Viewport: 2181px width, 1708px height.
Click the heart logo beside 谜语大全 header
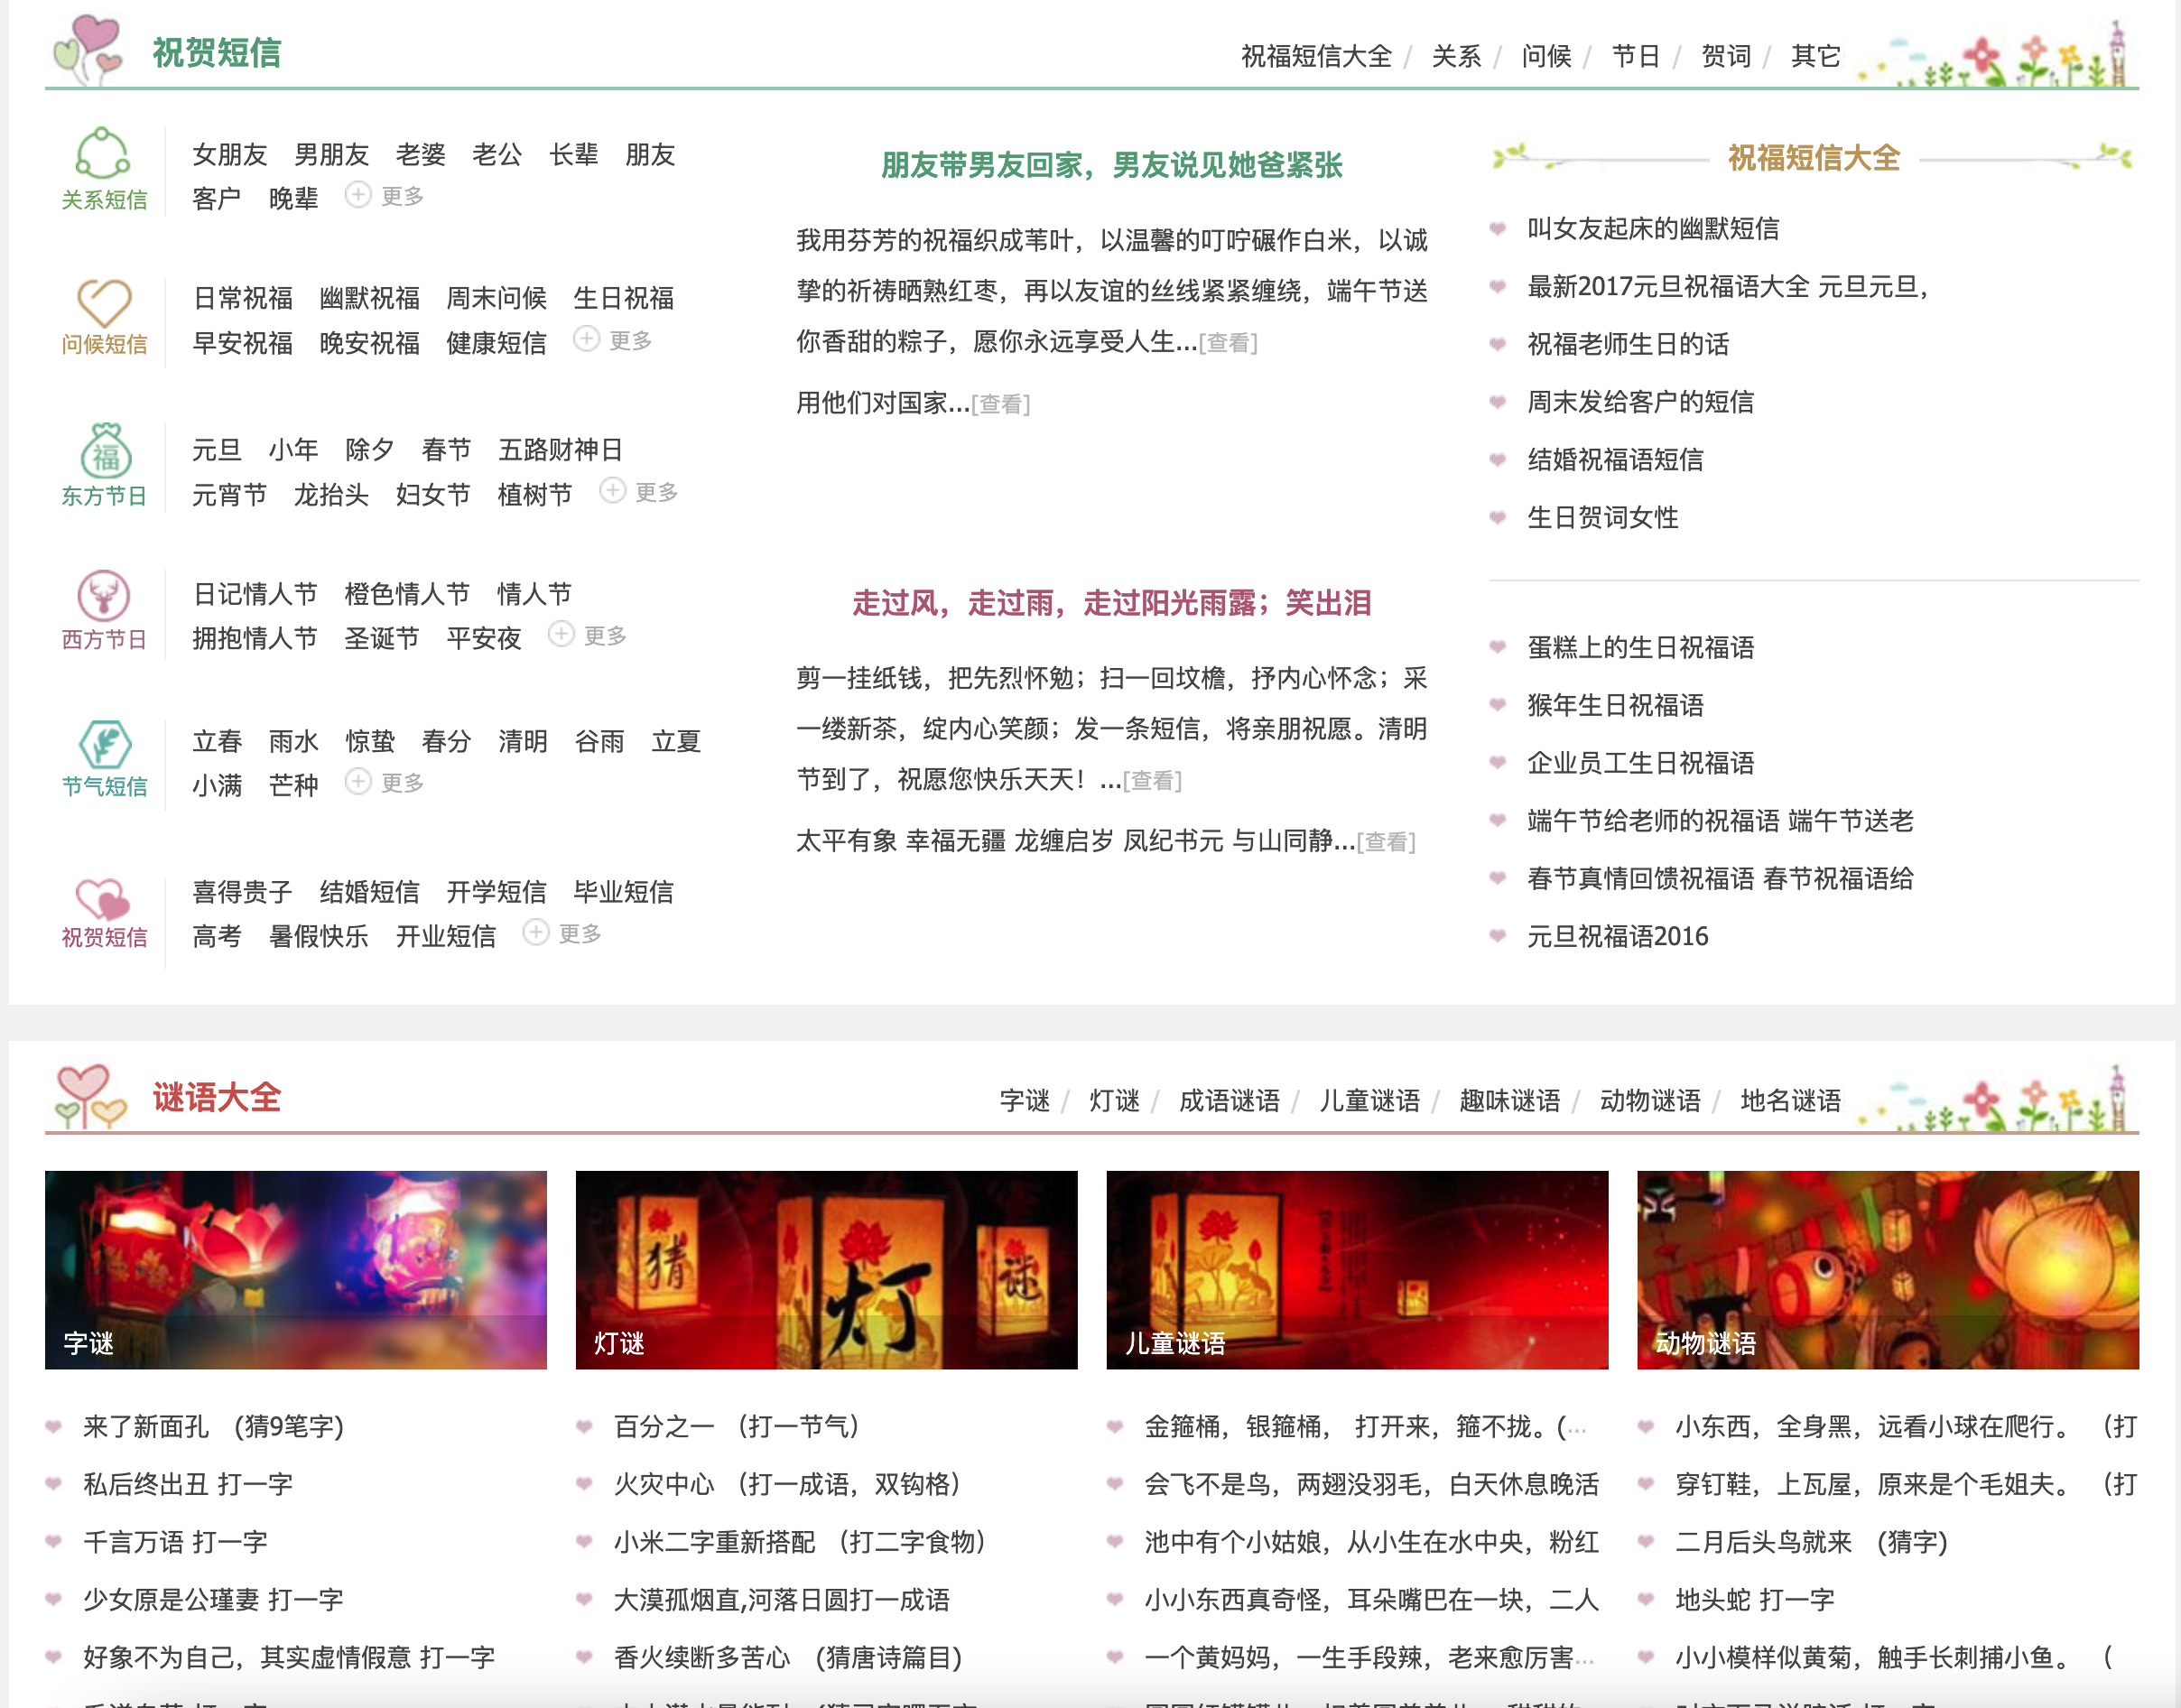[91, 1096]
